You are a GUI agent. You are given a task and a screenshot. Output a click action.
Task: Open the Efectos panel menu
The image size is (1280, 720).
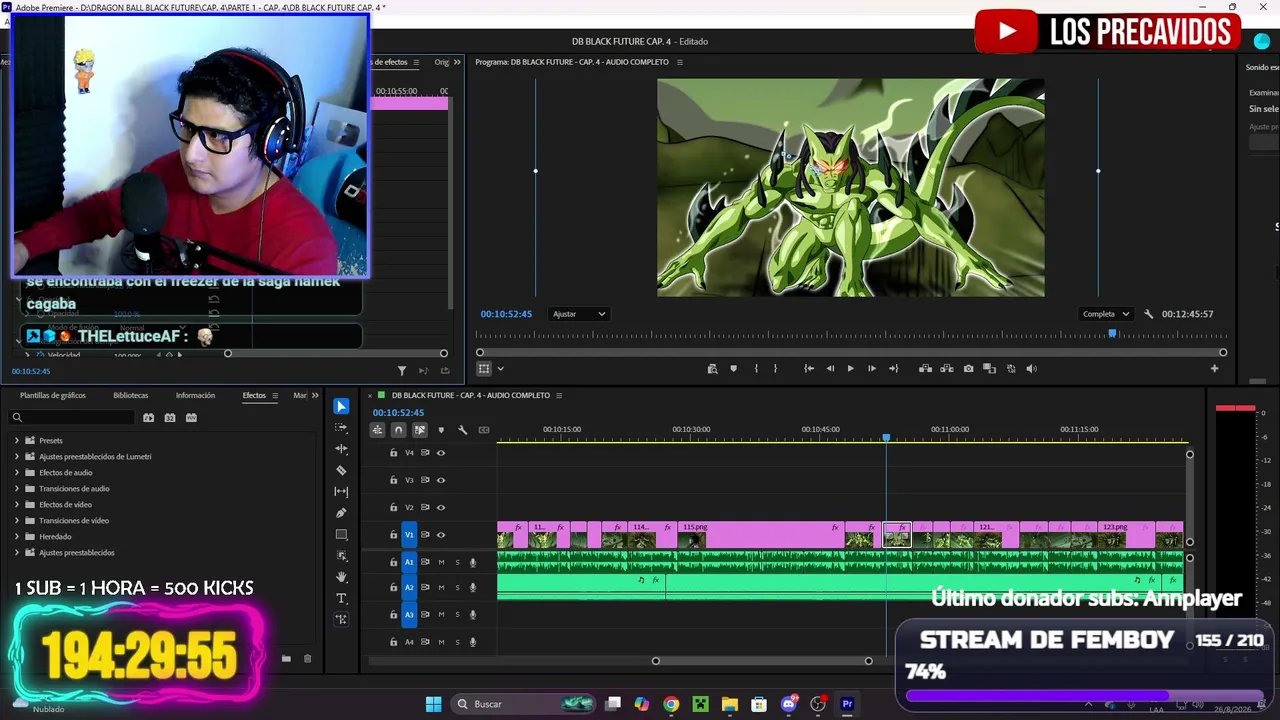coord(274,395)
